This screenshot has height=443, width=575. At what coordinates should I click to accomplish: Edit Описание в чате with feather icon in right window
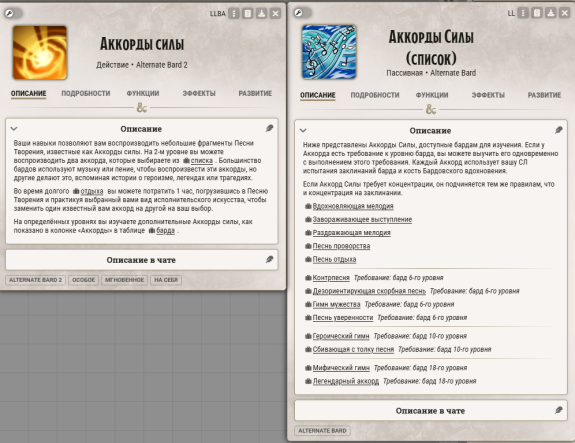tap(558, 410)
